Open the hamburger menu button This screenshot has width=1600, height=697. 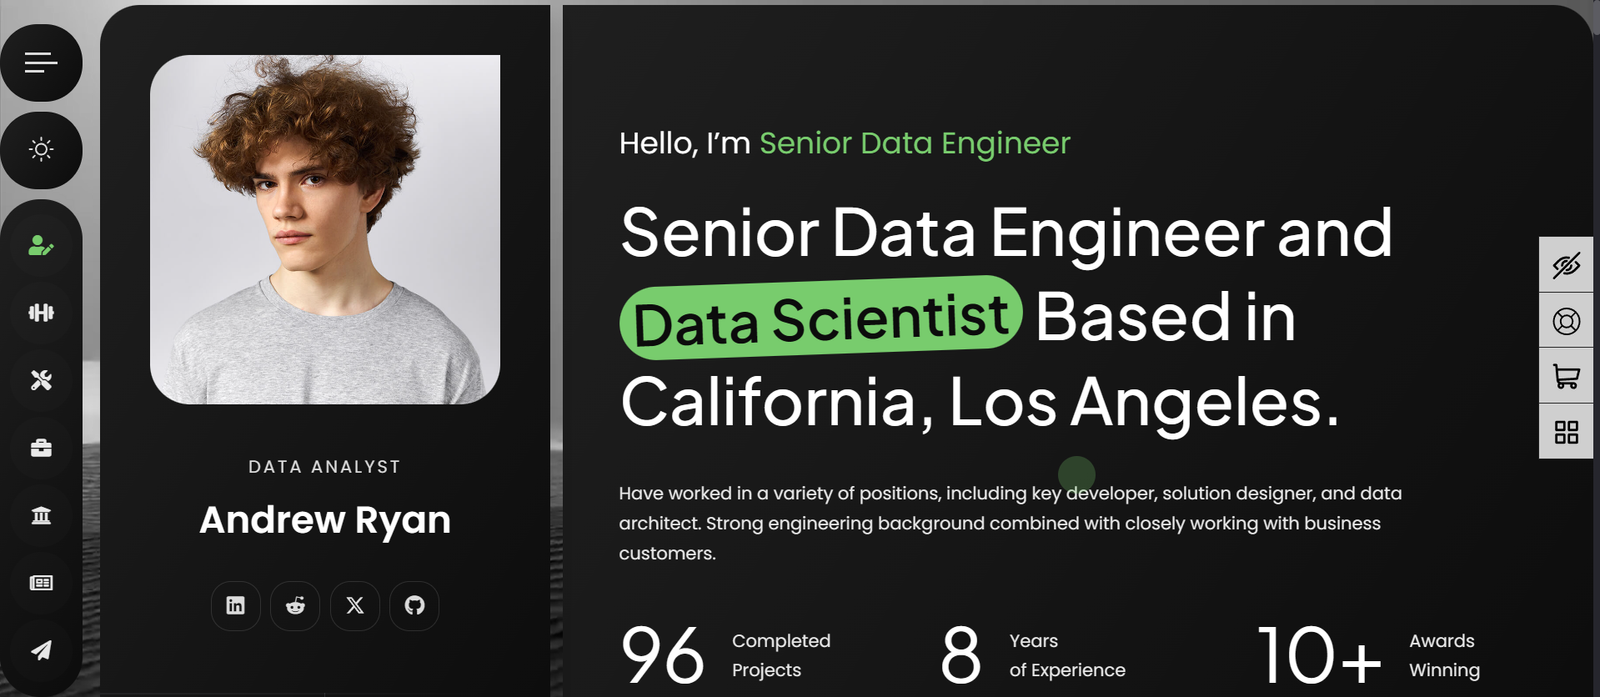(41, 63)
